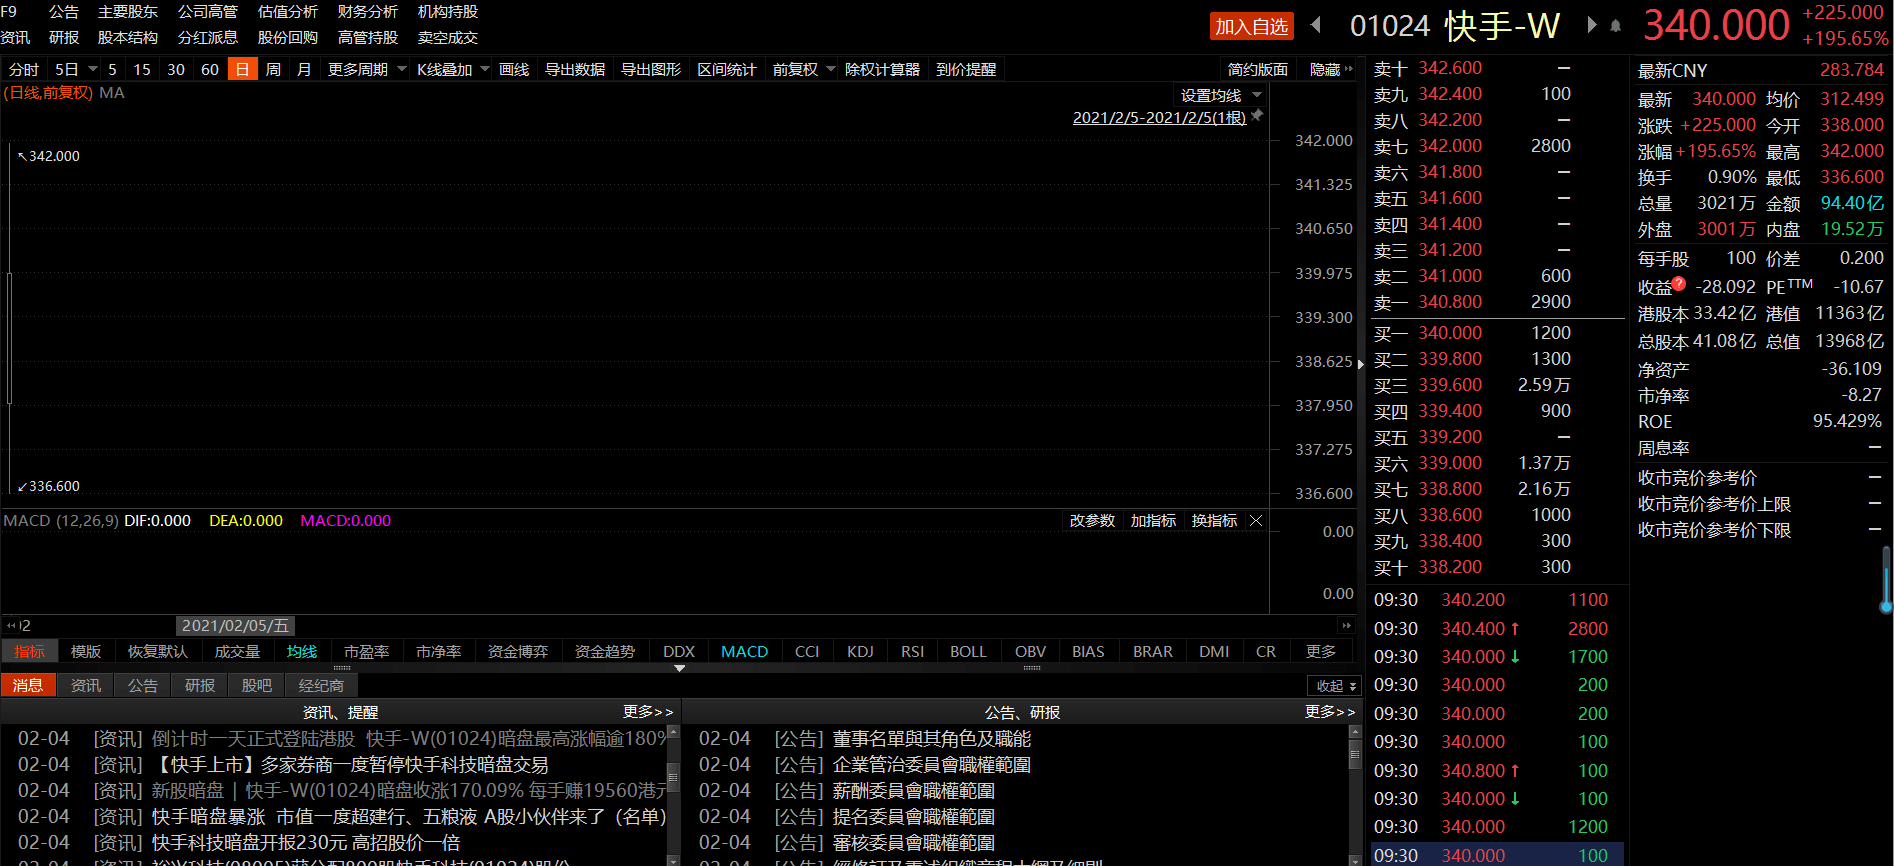Open the 前复权 adjustment dropdown
The height and width of the screenshot is (866, 1894).
831,69
